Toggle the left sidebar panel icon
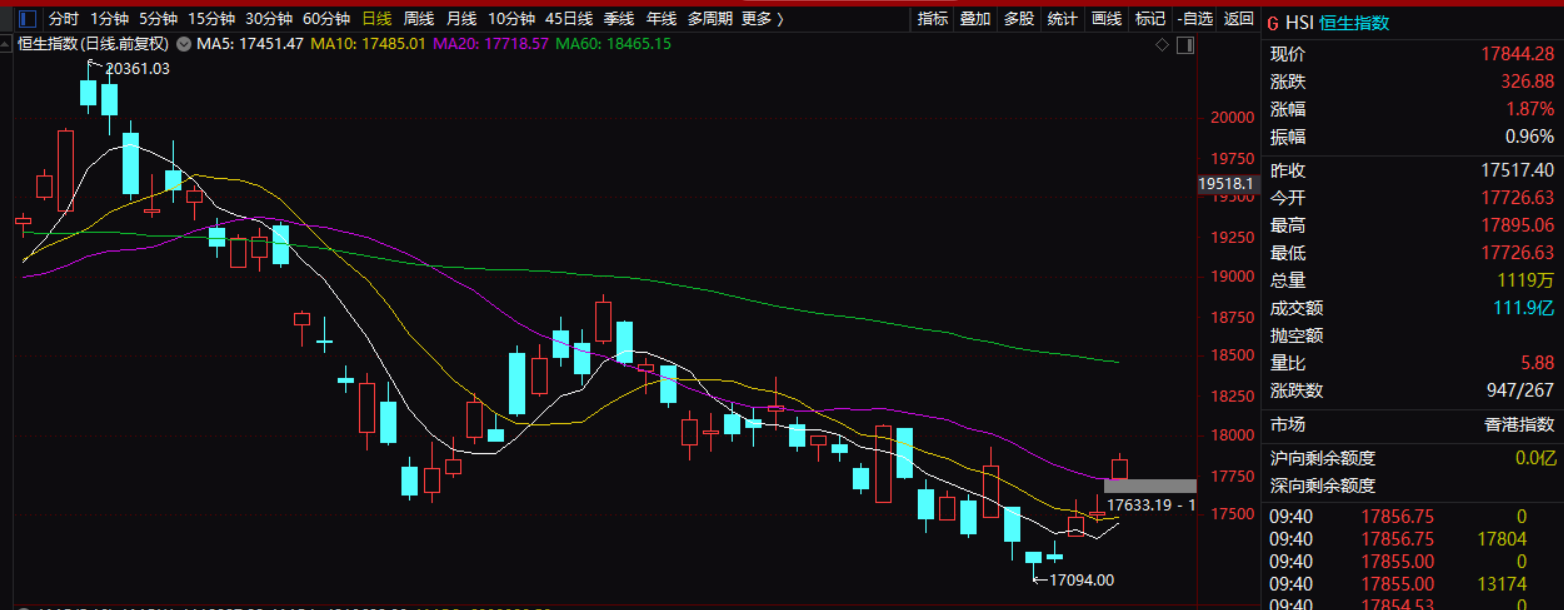The image size is (1564, 610). click(28, 19)
